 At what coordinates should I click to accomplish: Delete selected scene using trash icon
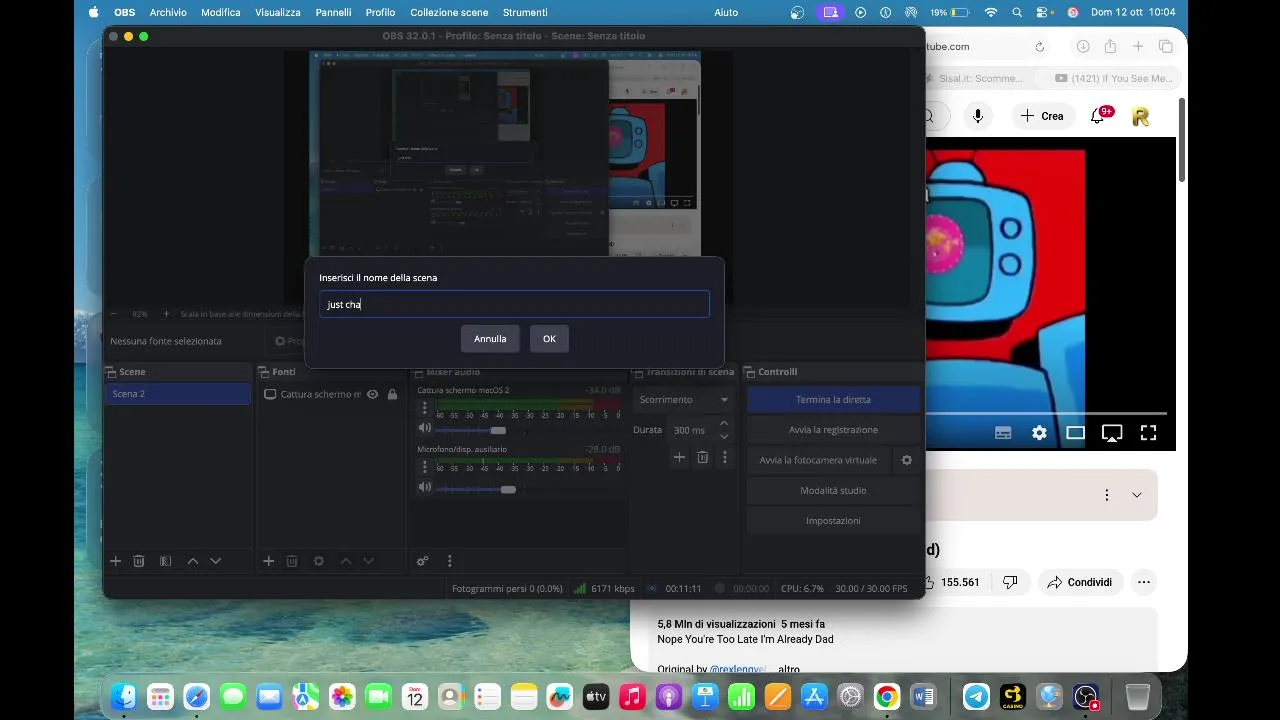tap(139, 561)
